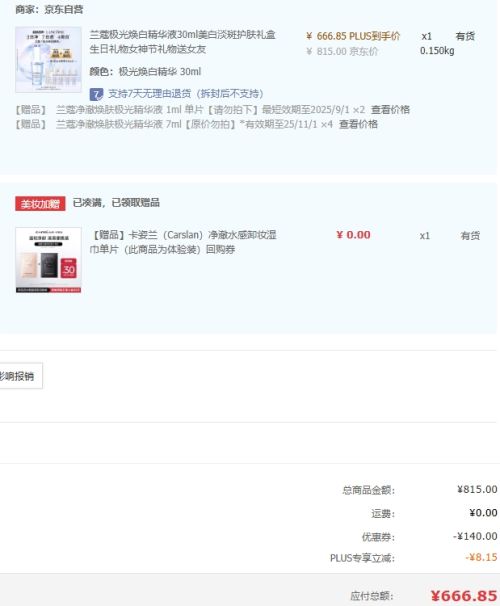
Task: Click the PLUS专享立减 discount amount
Action: click(481, 557)
